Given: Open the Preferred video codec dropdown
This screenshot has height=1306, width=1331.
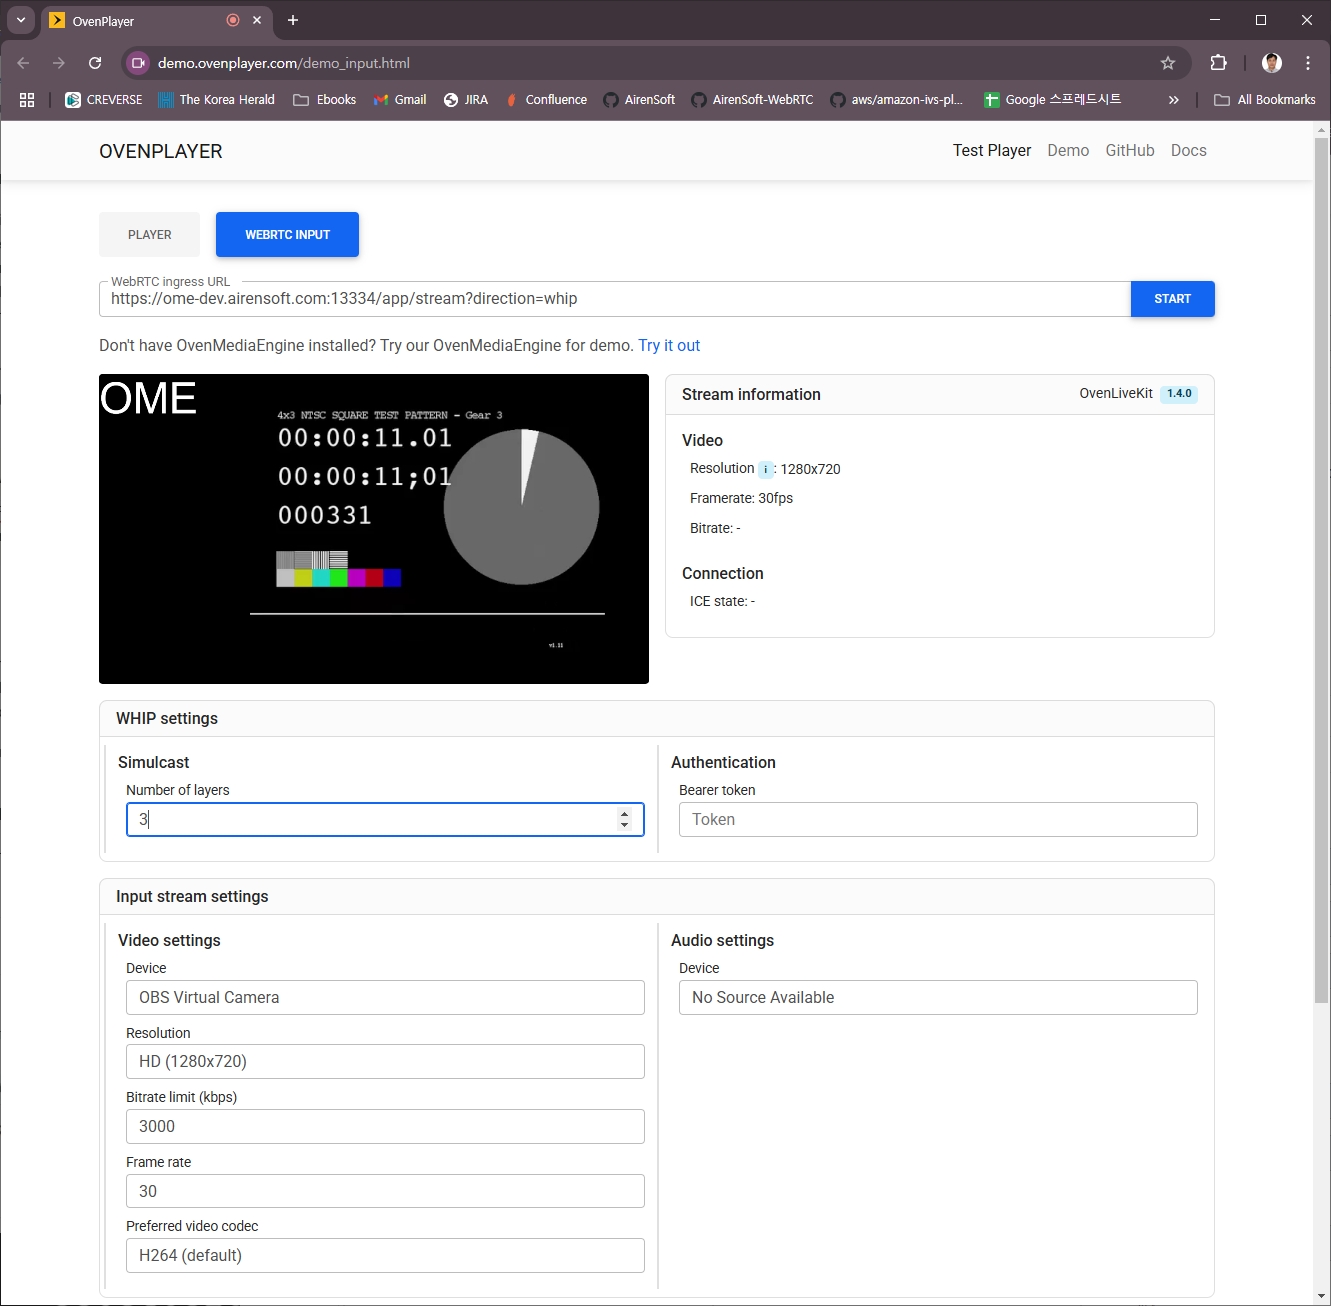Looking at the screenshot, I should click(x=385, y=1255).
